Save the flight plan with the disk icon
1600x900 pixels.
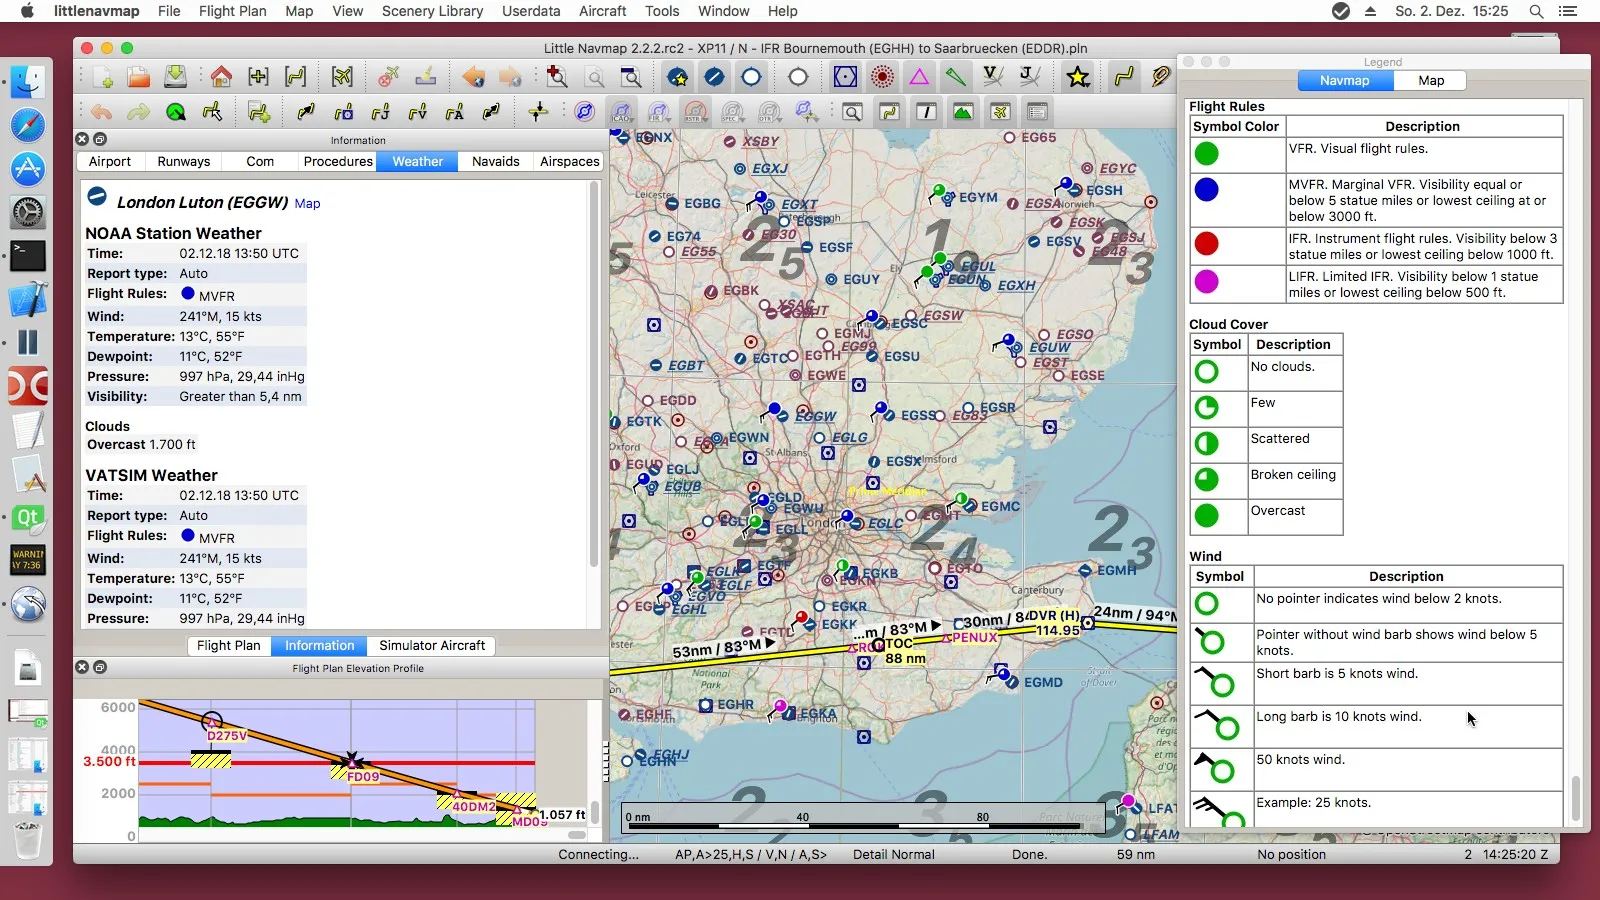pyautogui.click(x=175, y=77)
